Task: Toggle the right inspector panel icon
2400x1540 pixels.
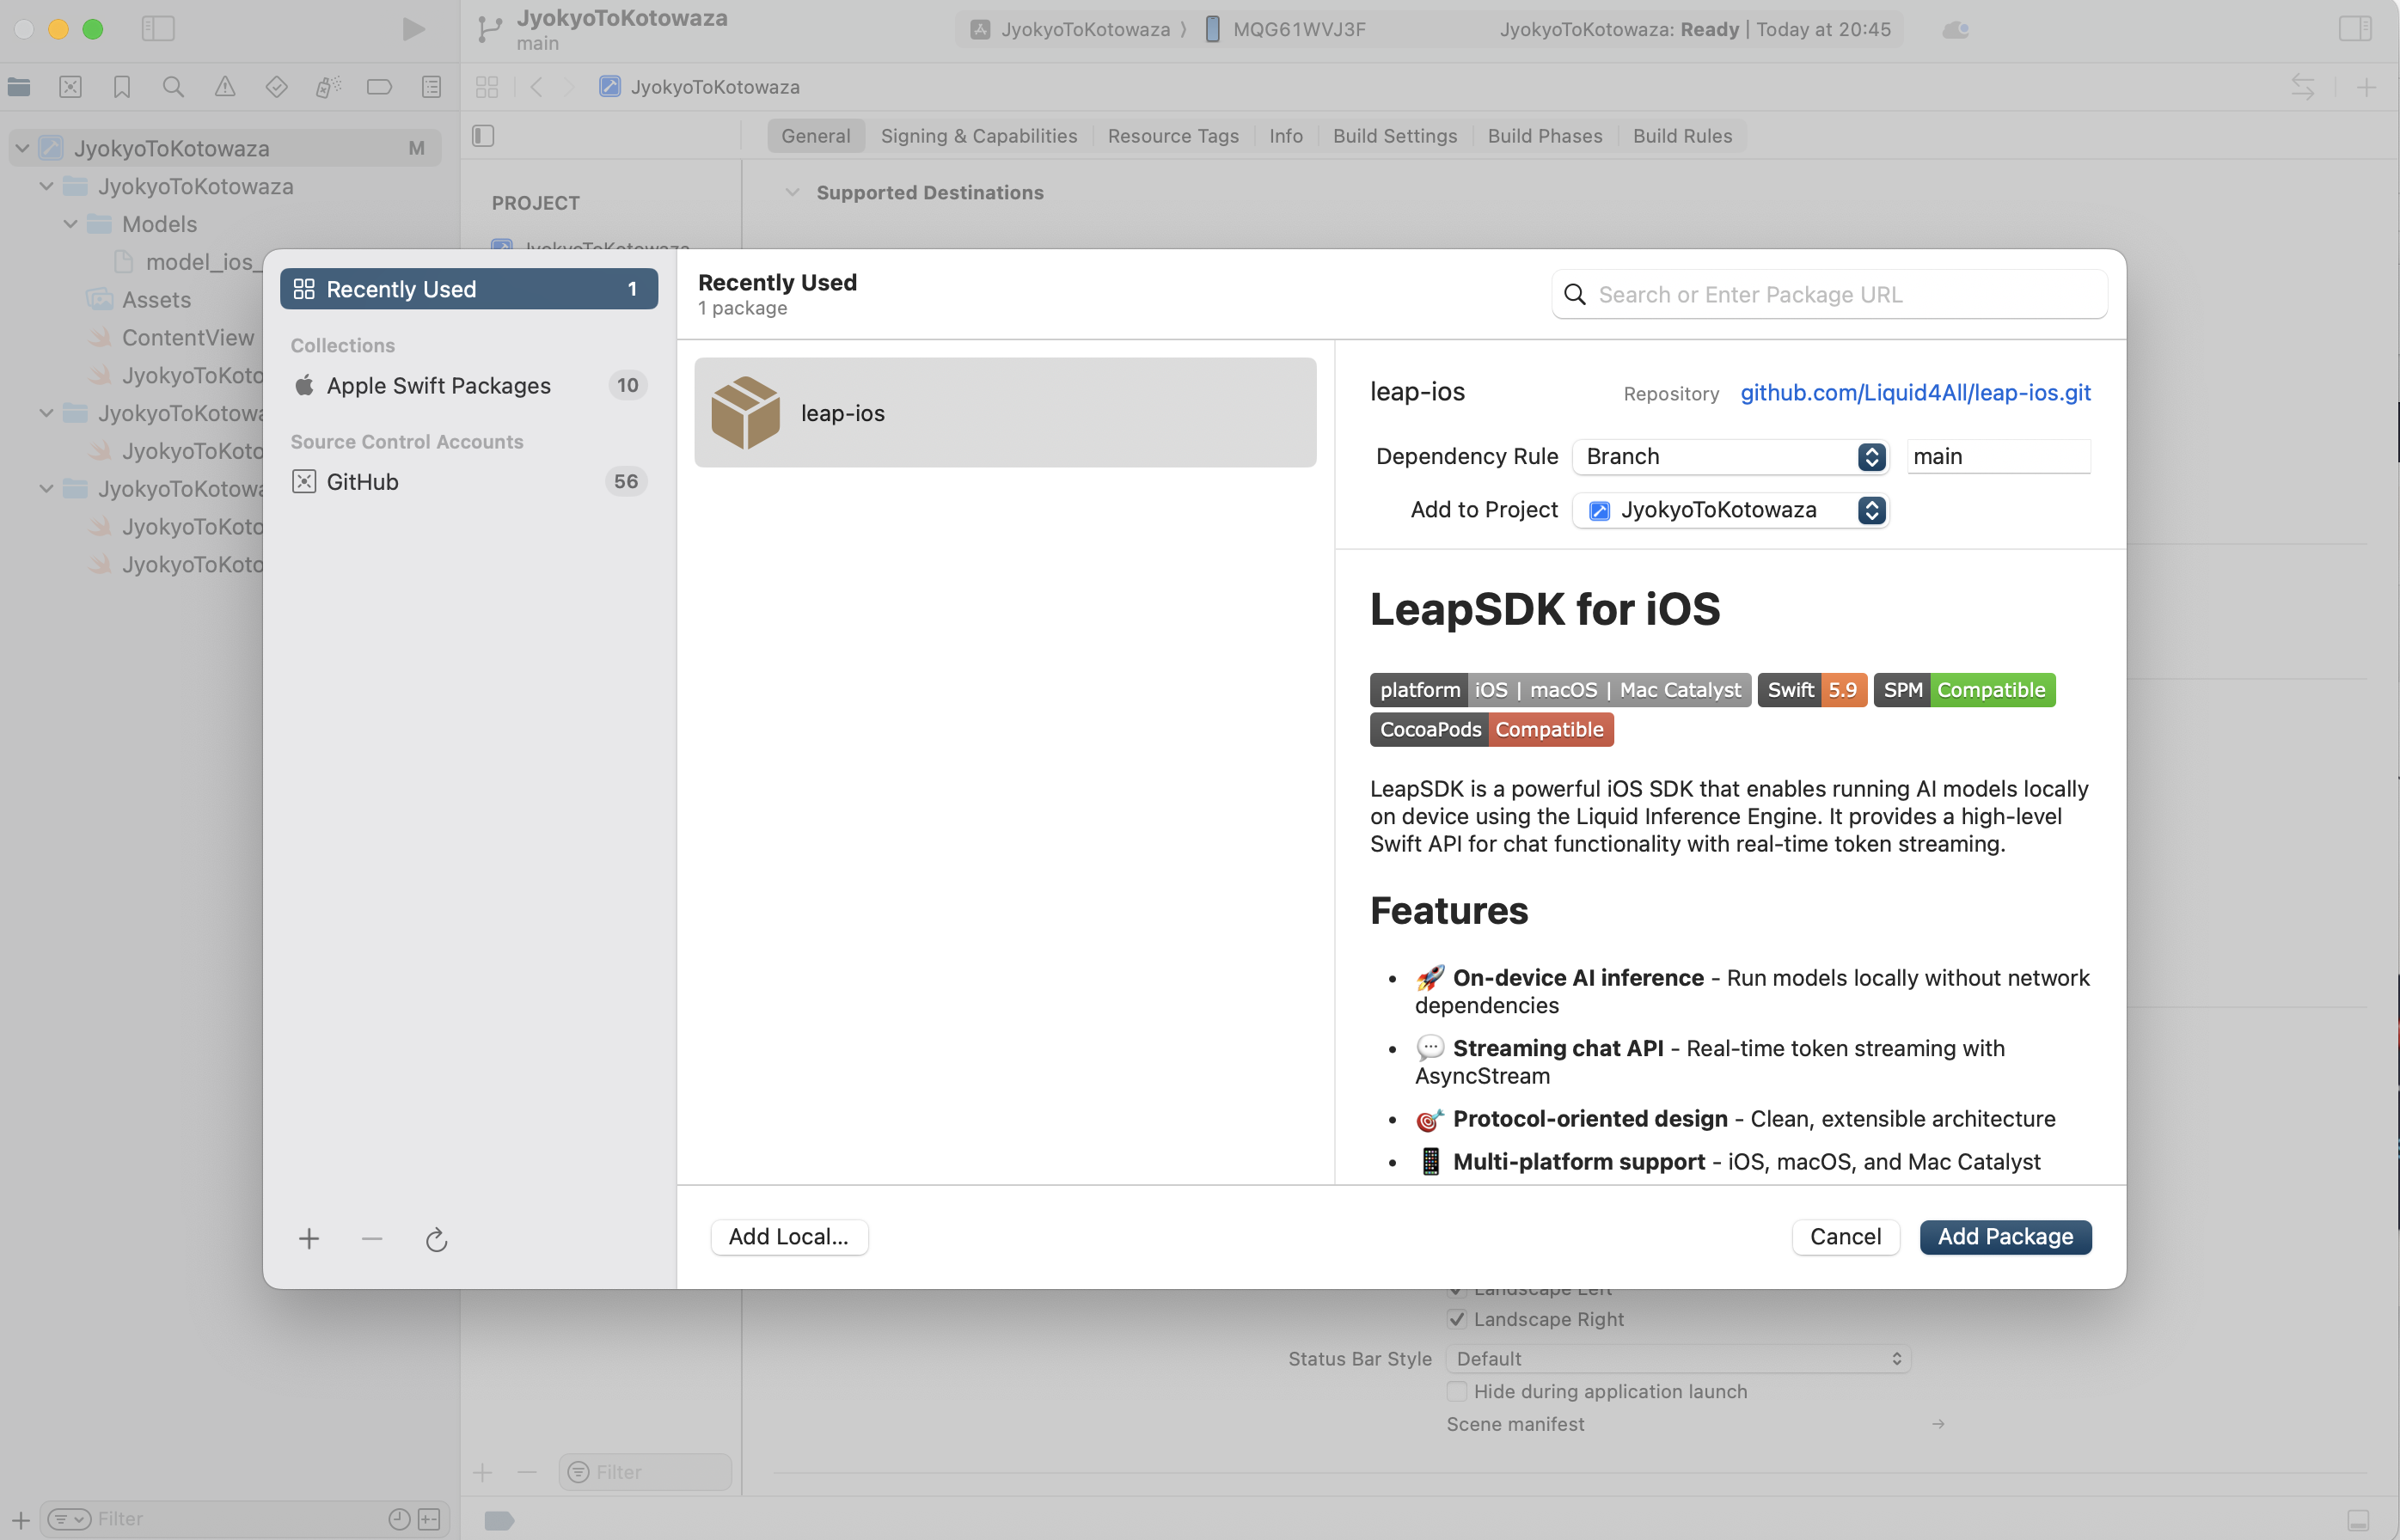Action: (2355, 29)
